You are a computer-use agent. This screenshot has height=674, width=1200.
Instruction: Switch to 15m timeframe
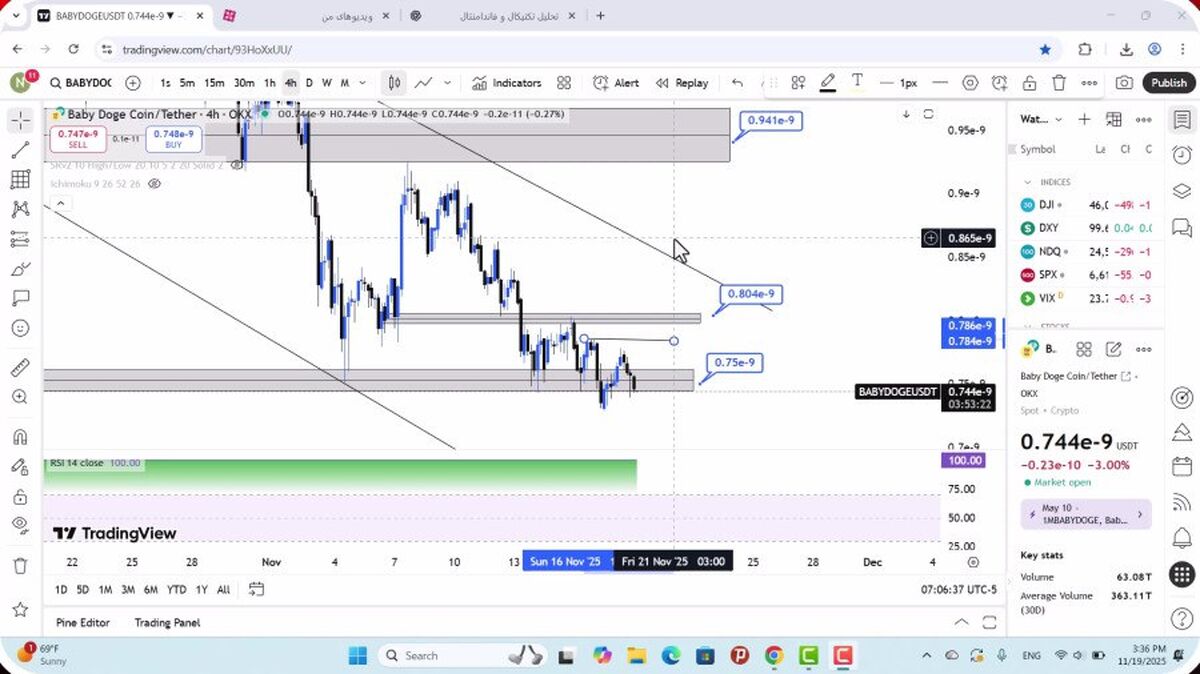pos(214,83)
